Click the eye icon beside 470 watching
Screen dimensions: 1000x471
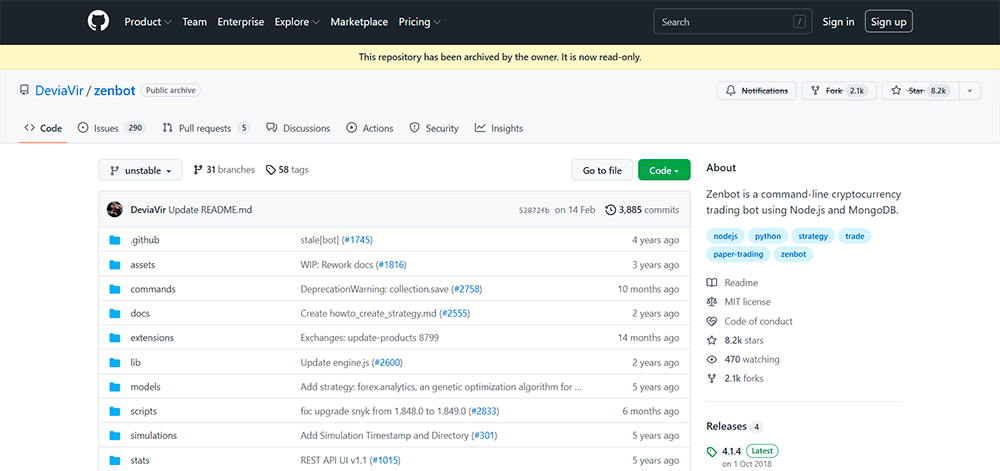[712, 359]
